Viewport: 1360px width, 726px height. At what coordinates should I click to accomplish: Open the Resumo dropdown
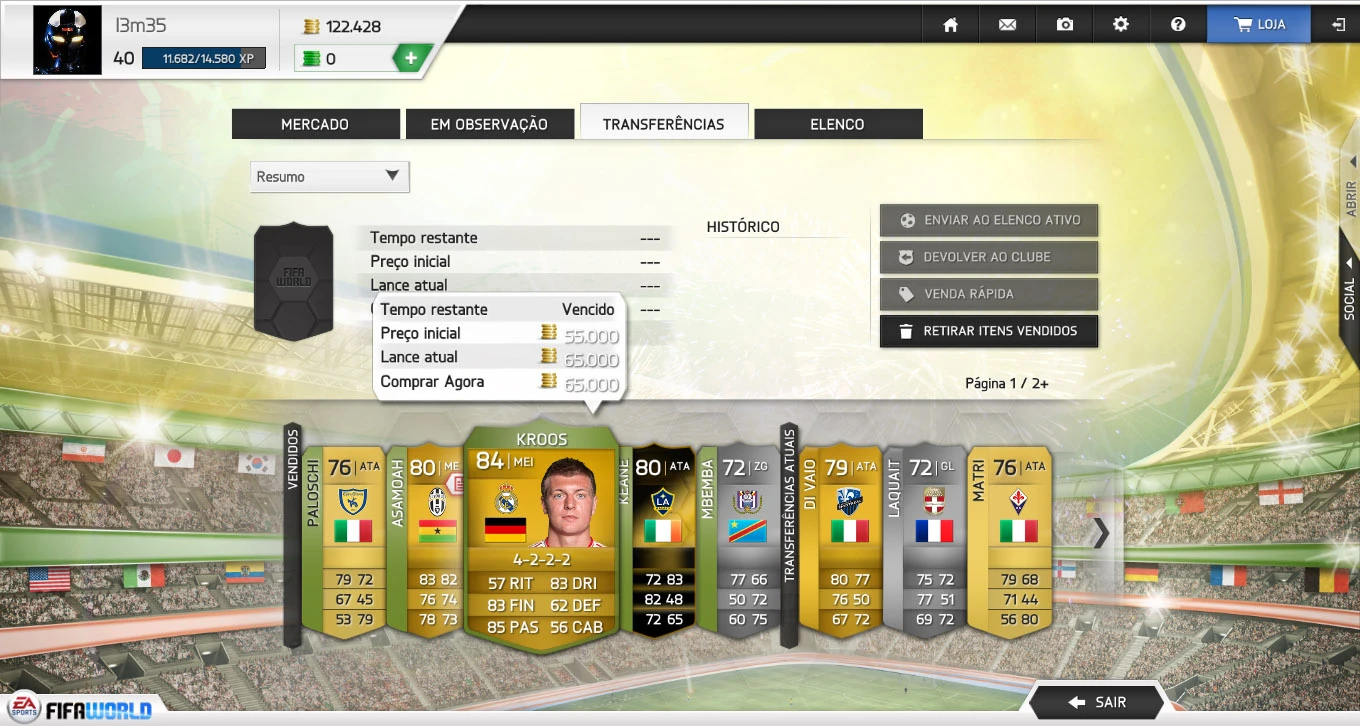coord(330,177)
